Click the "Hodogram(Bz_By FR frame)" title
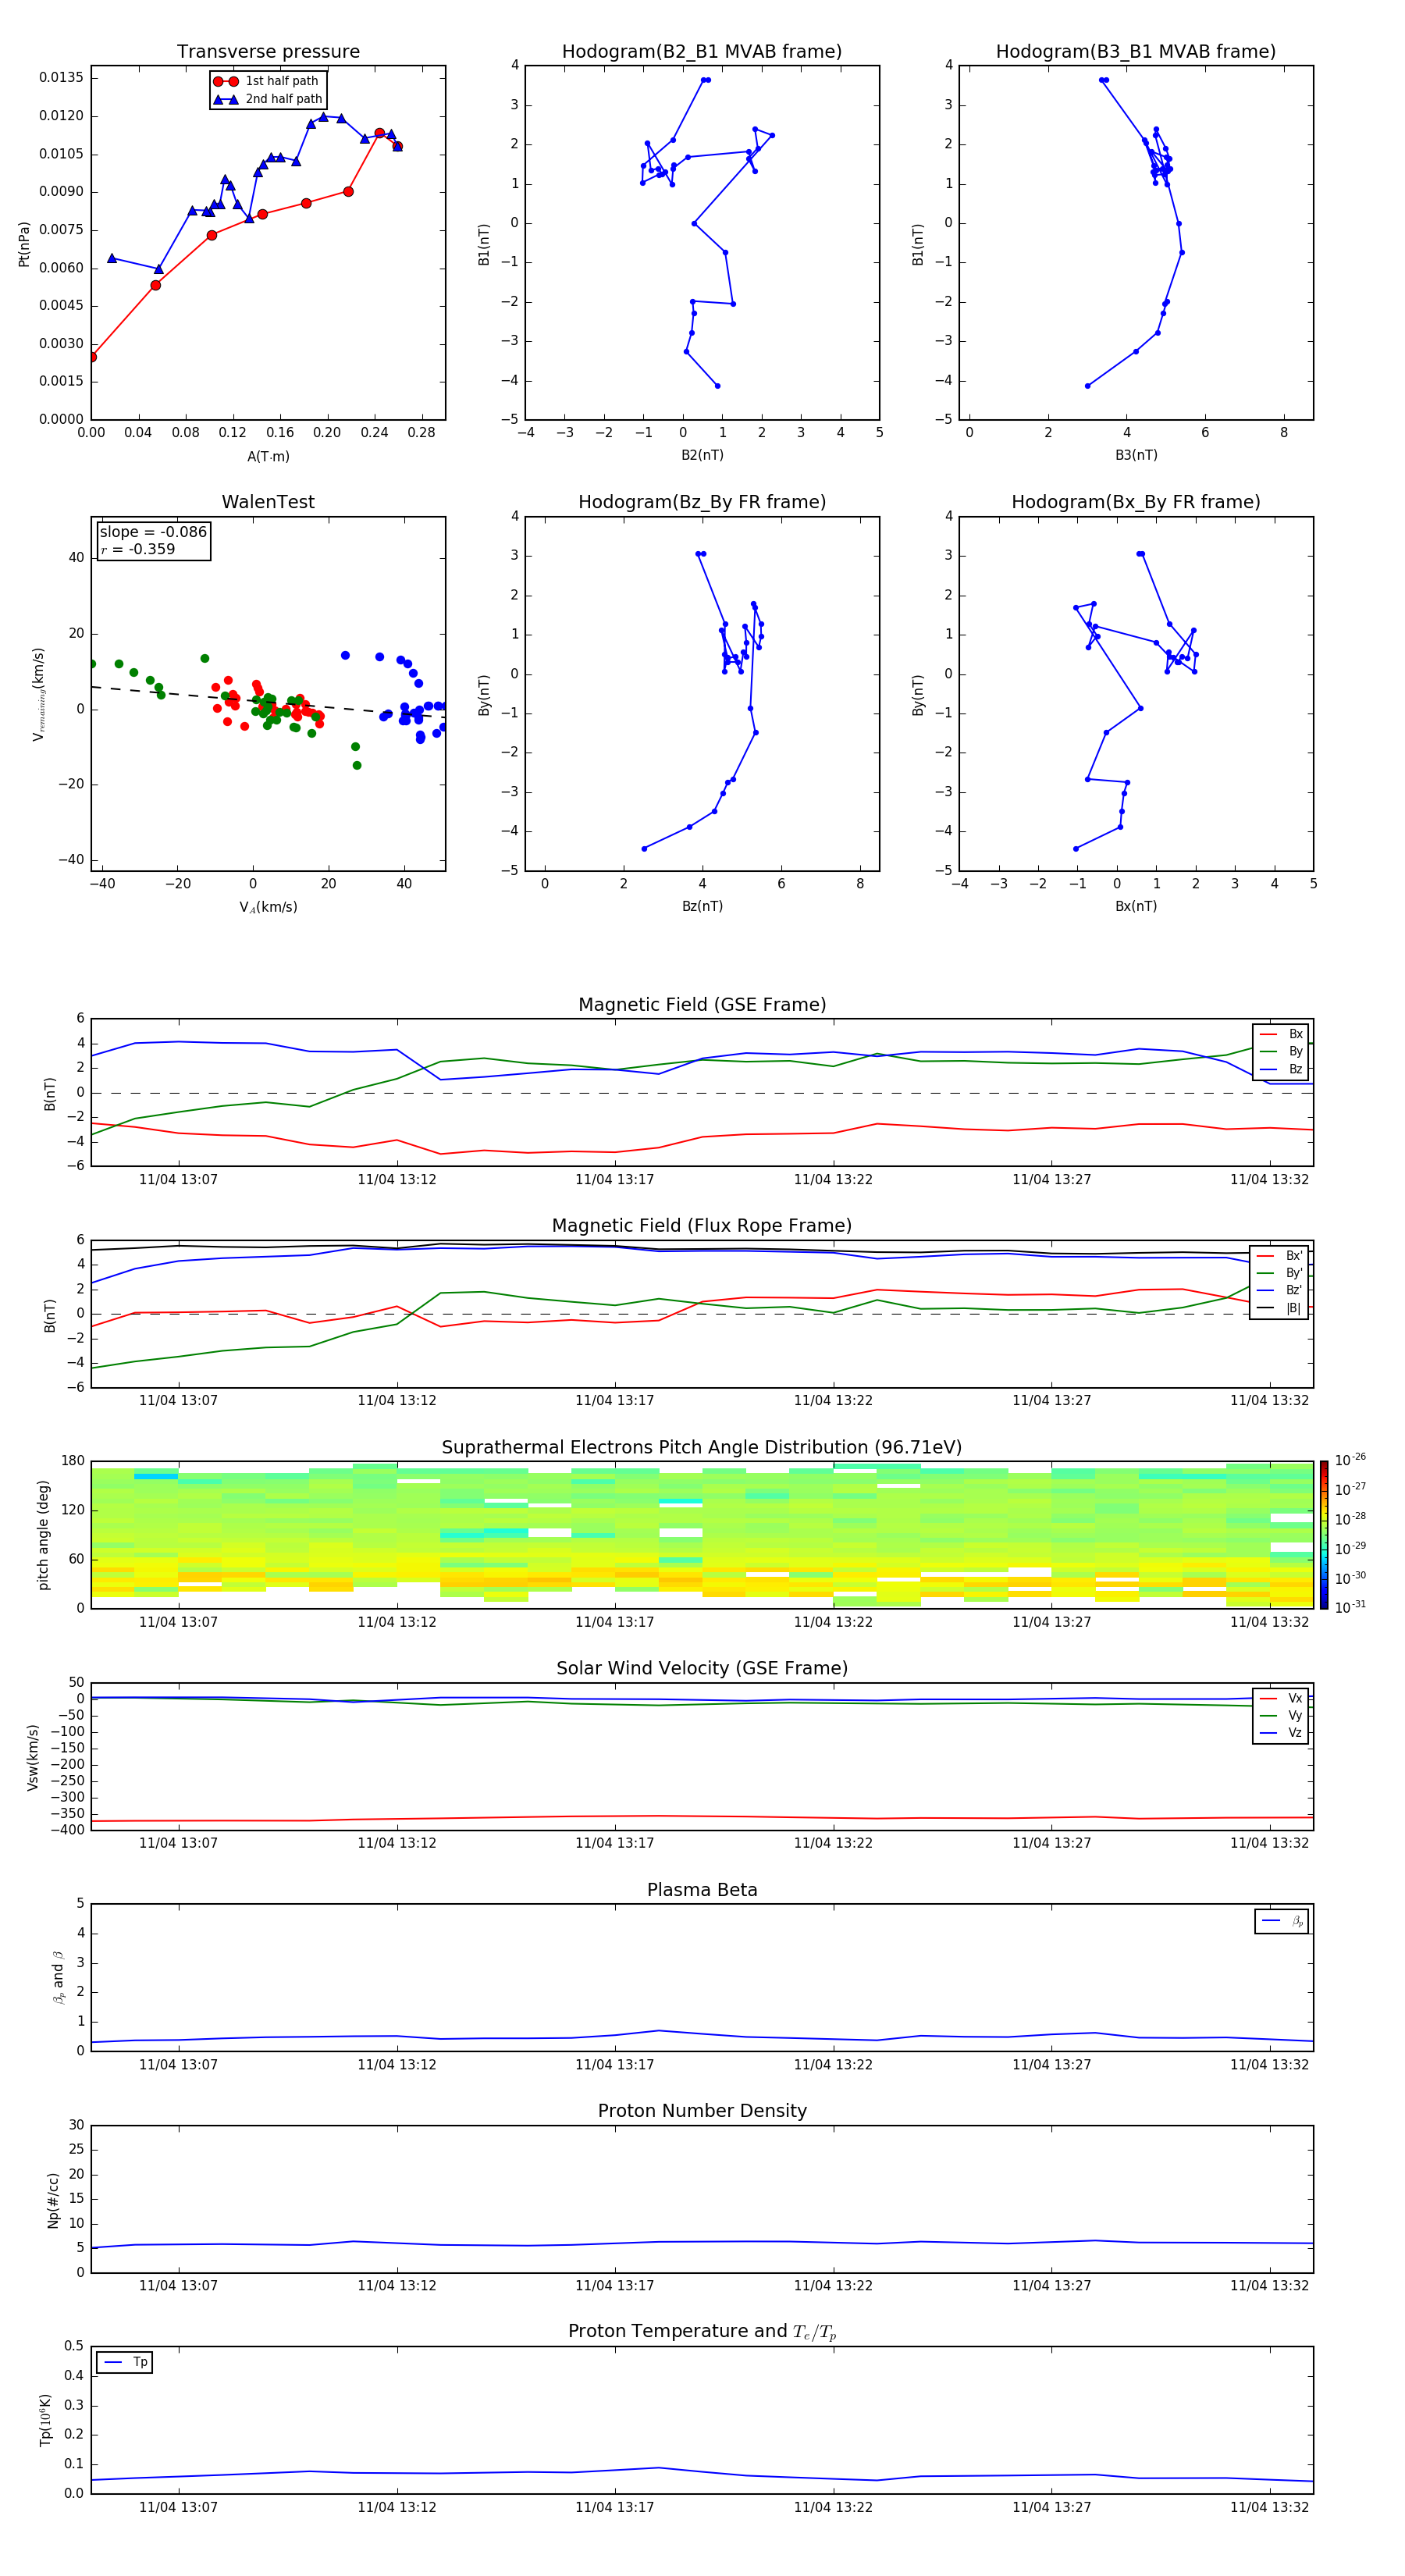Image resolution: width=1405 pixels, height=2576 pixels. 702,502
